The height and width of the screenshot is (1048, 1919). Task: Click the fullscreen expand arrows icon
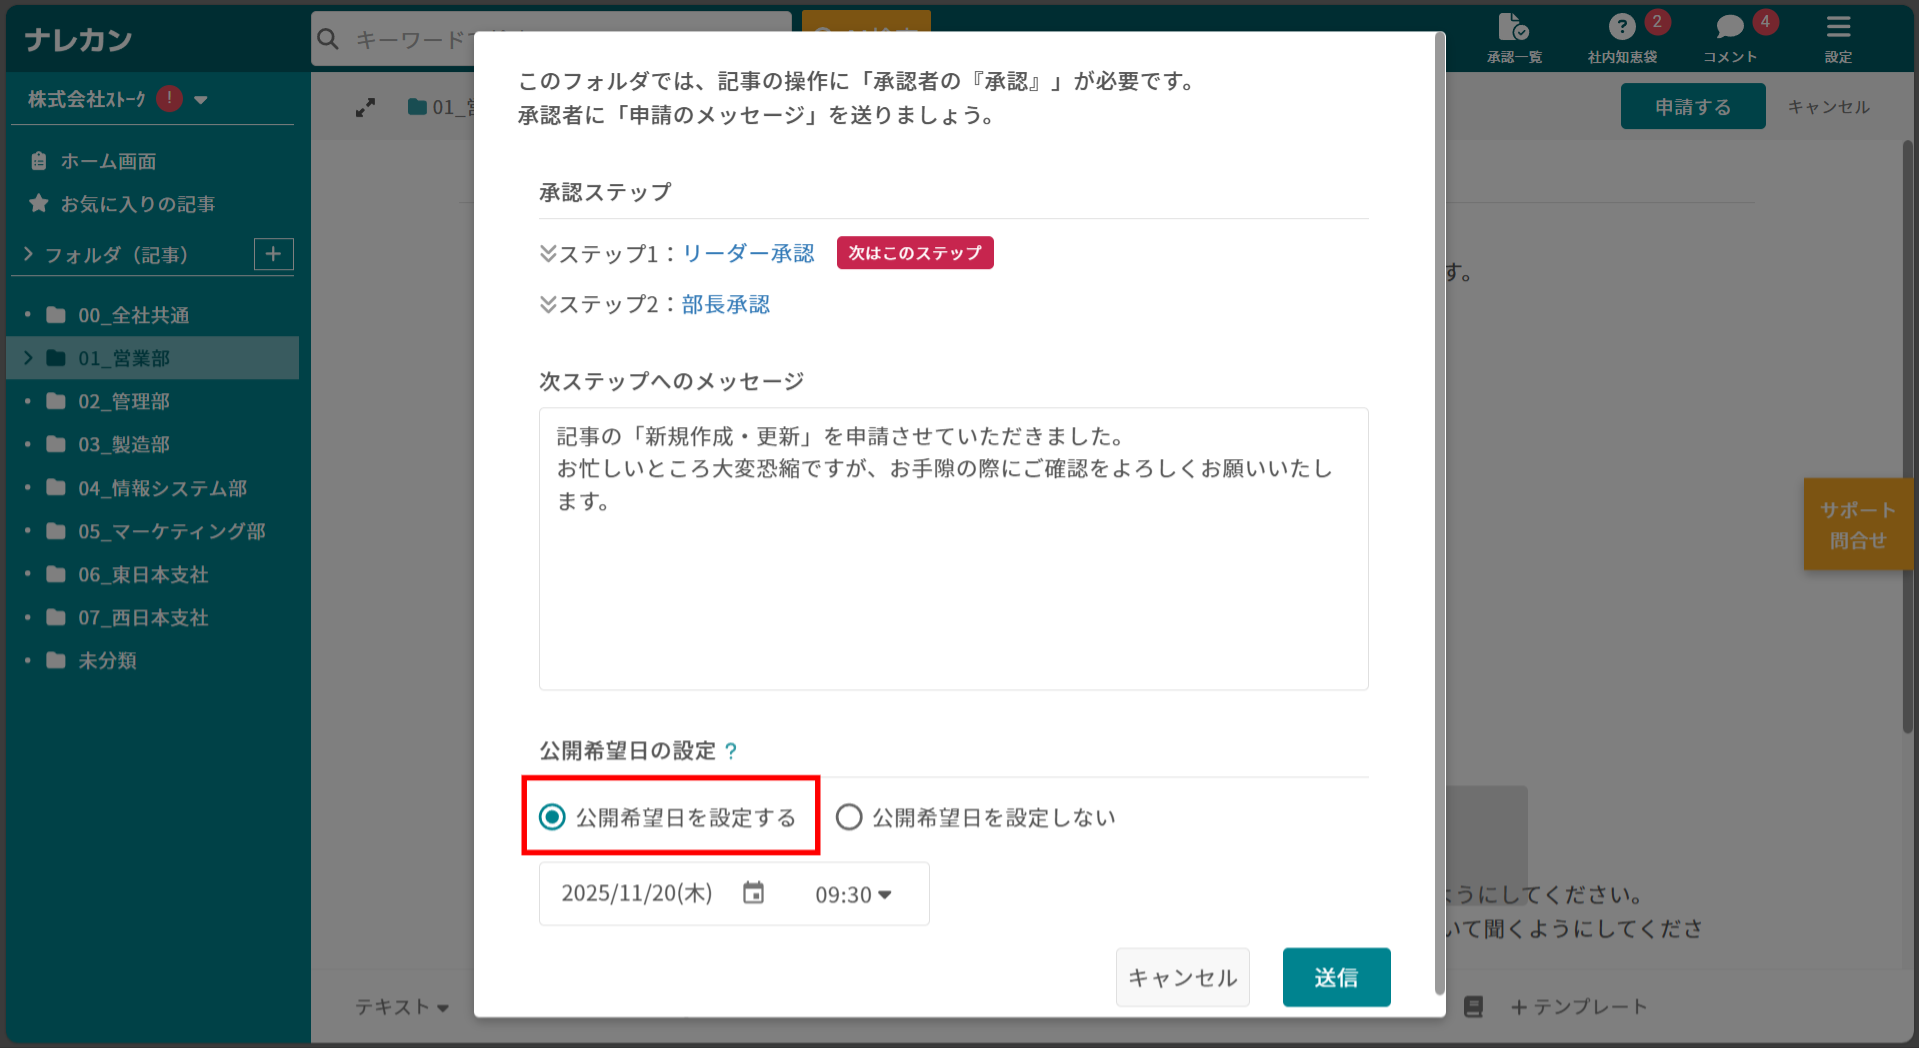click(x=366, y=106)
